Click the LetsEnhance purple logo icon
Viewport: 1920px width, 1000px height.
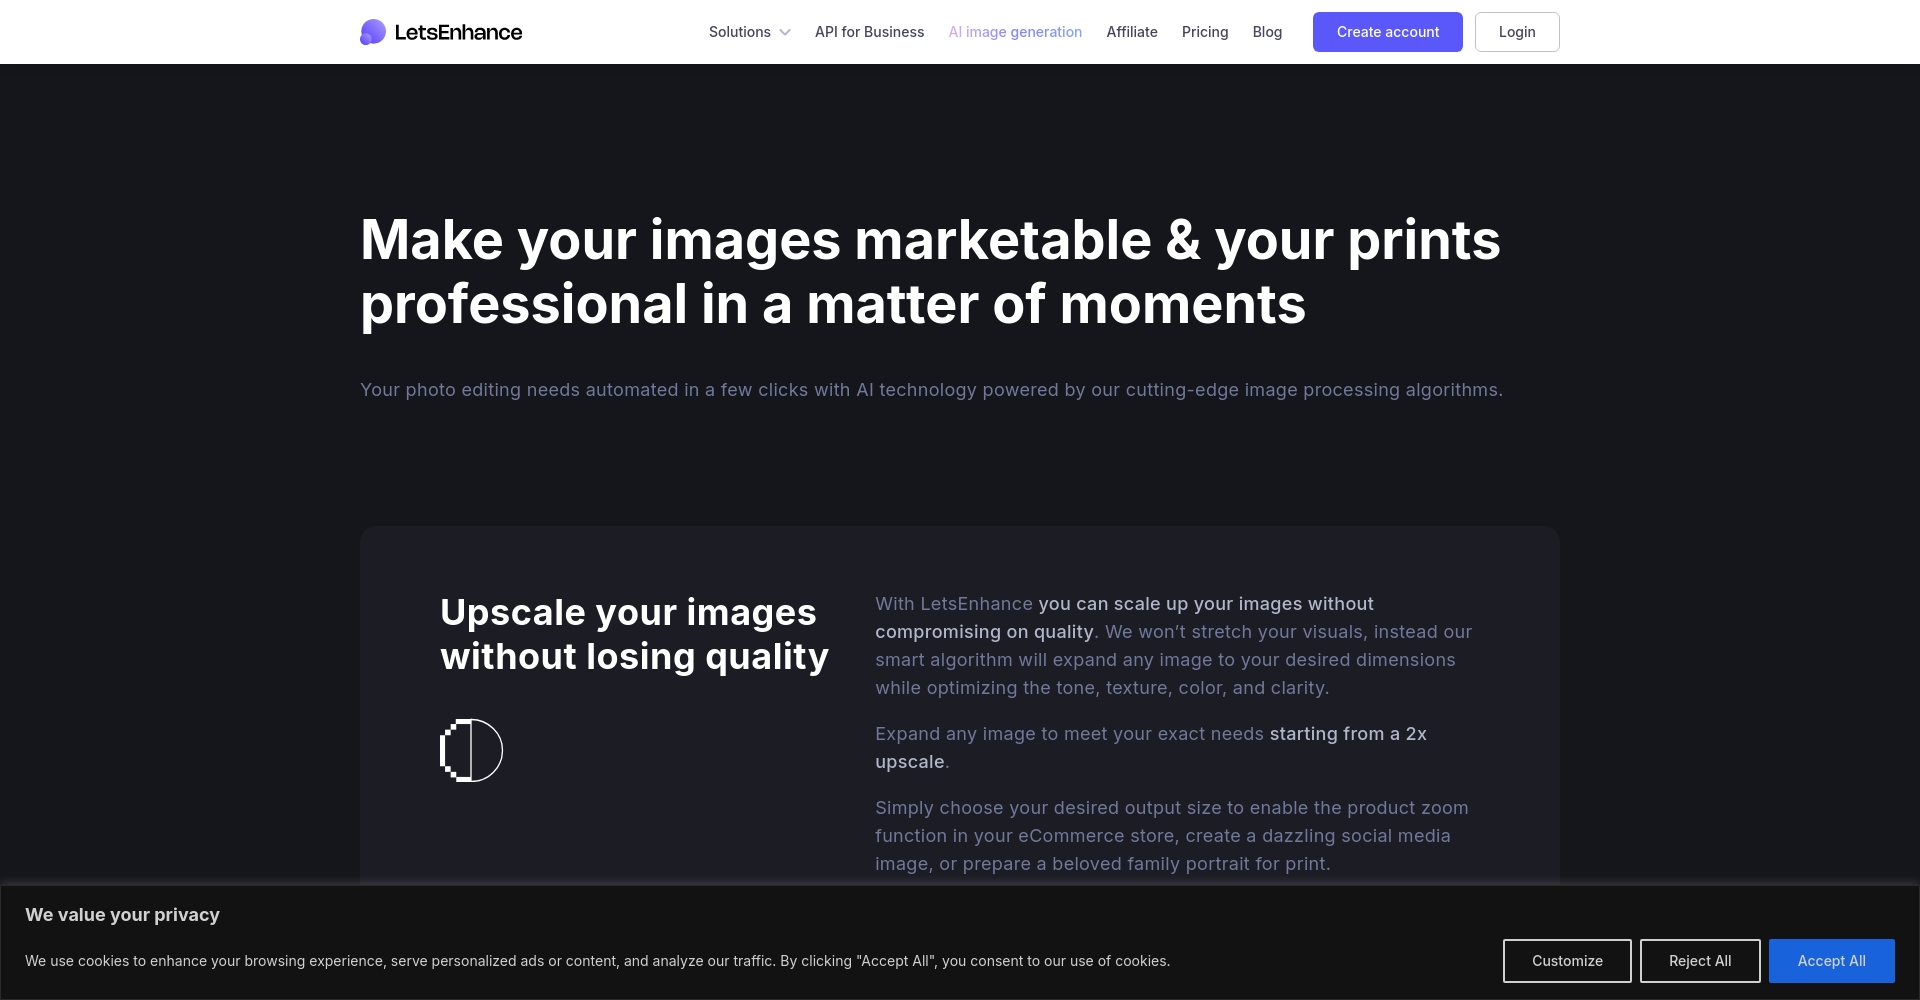373,32
